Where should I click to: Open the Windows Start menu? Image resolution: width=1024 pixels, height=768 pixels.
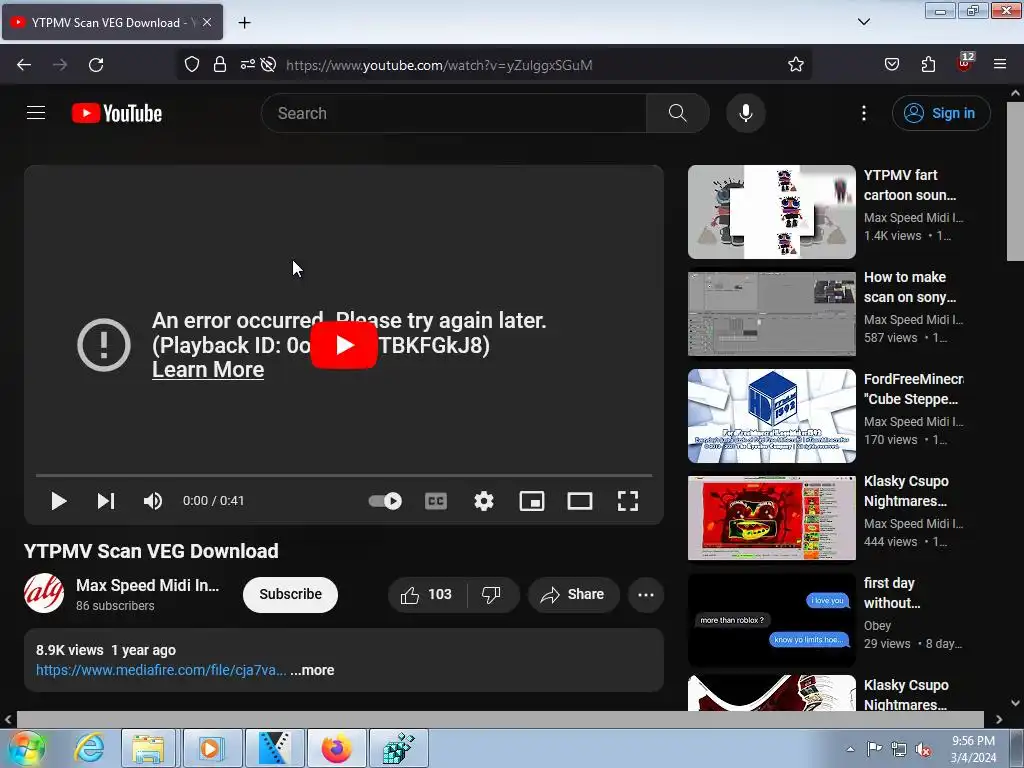pos(26,748)
